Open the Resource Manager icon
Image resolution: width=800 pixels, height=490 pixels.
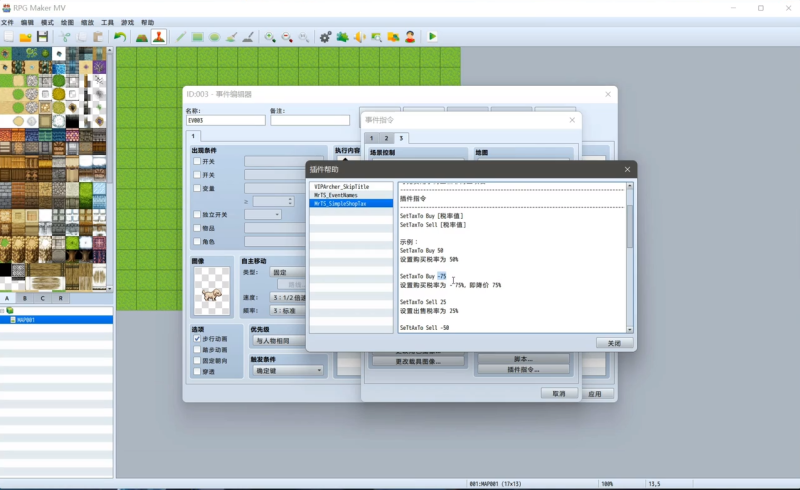393,37
